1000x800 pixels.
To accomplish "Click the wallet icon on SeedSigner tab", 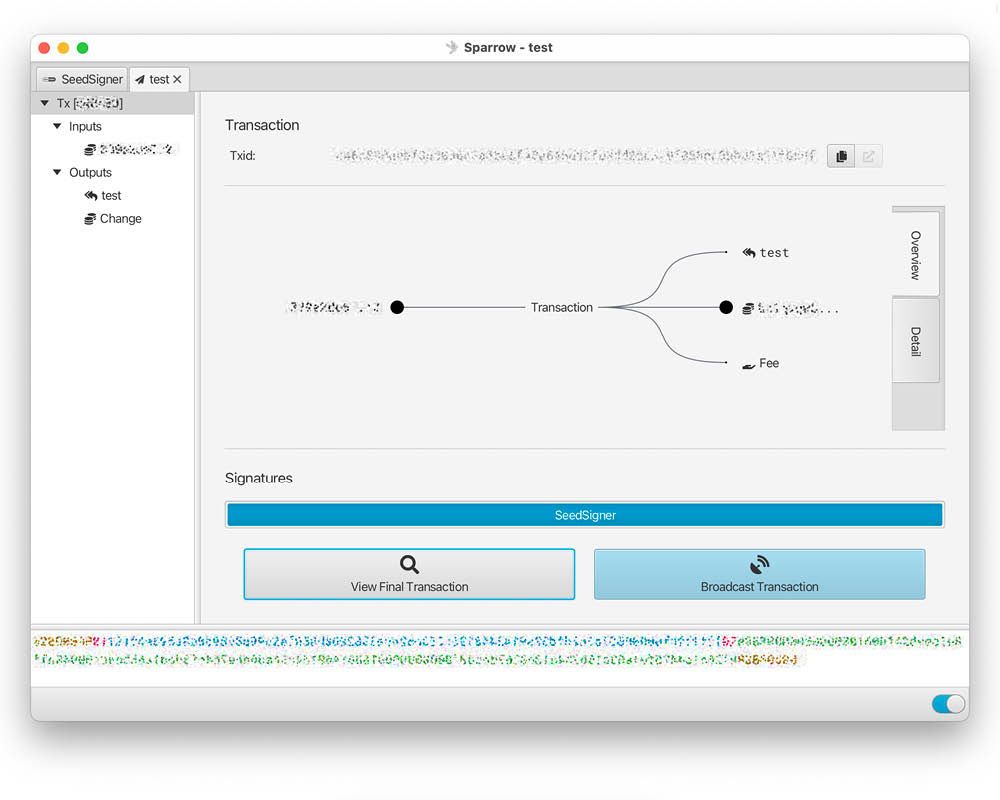I will point(49,80).
